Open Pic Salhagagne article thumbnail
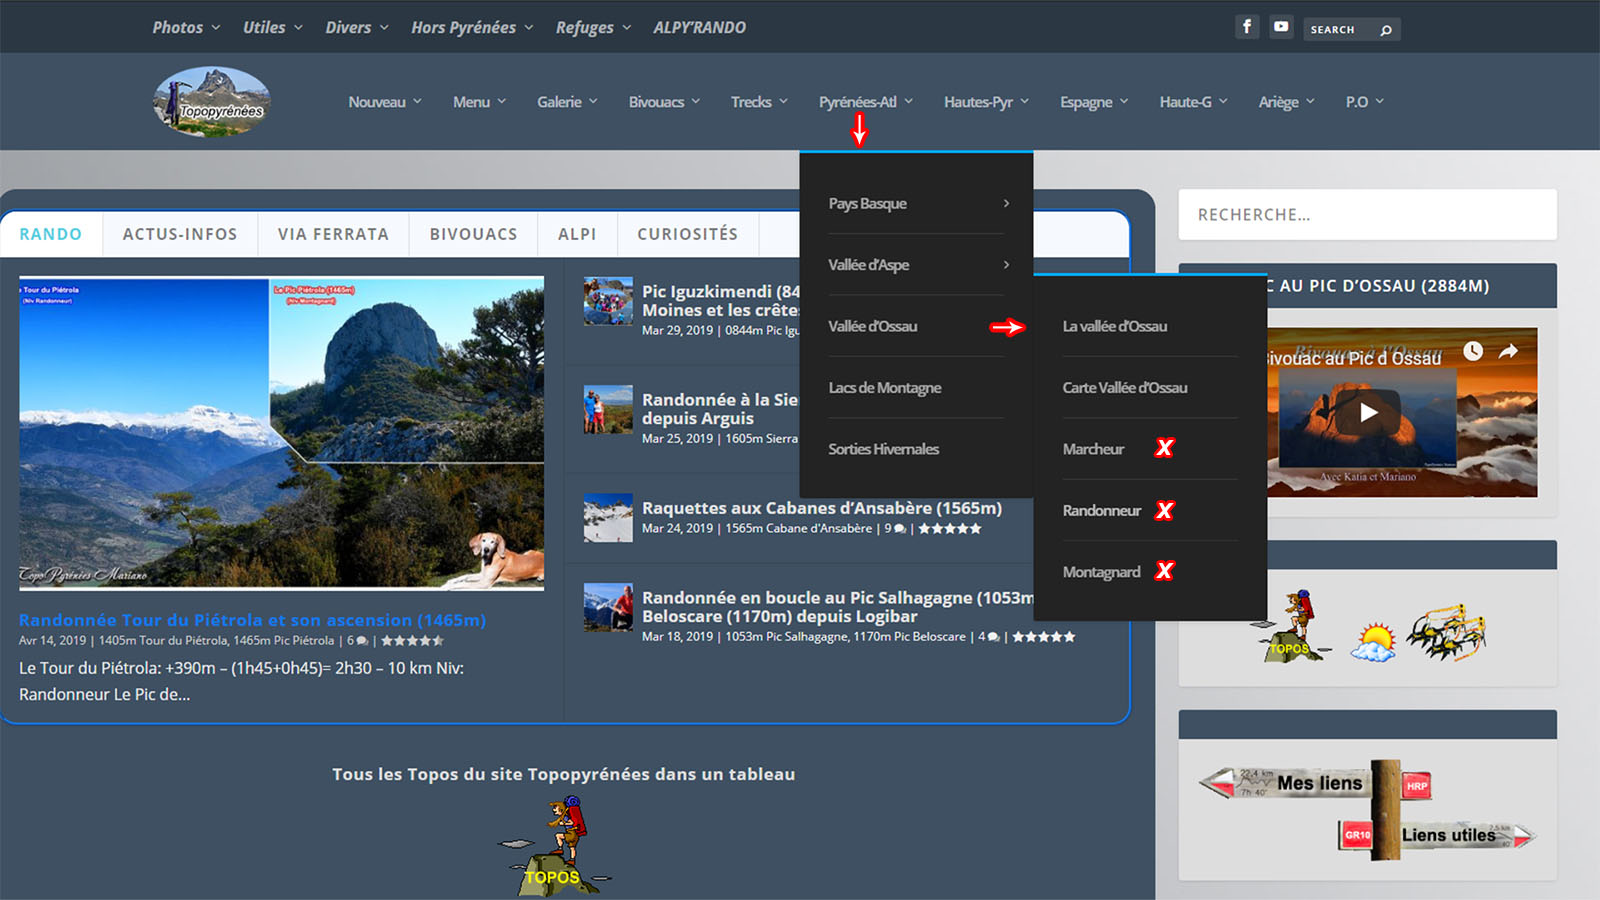The image size is (1600, 900). 608,608
